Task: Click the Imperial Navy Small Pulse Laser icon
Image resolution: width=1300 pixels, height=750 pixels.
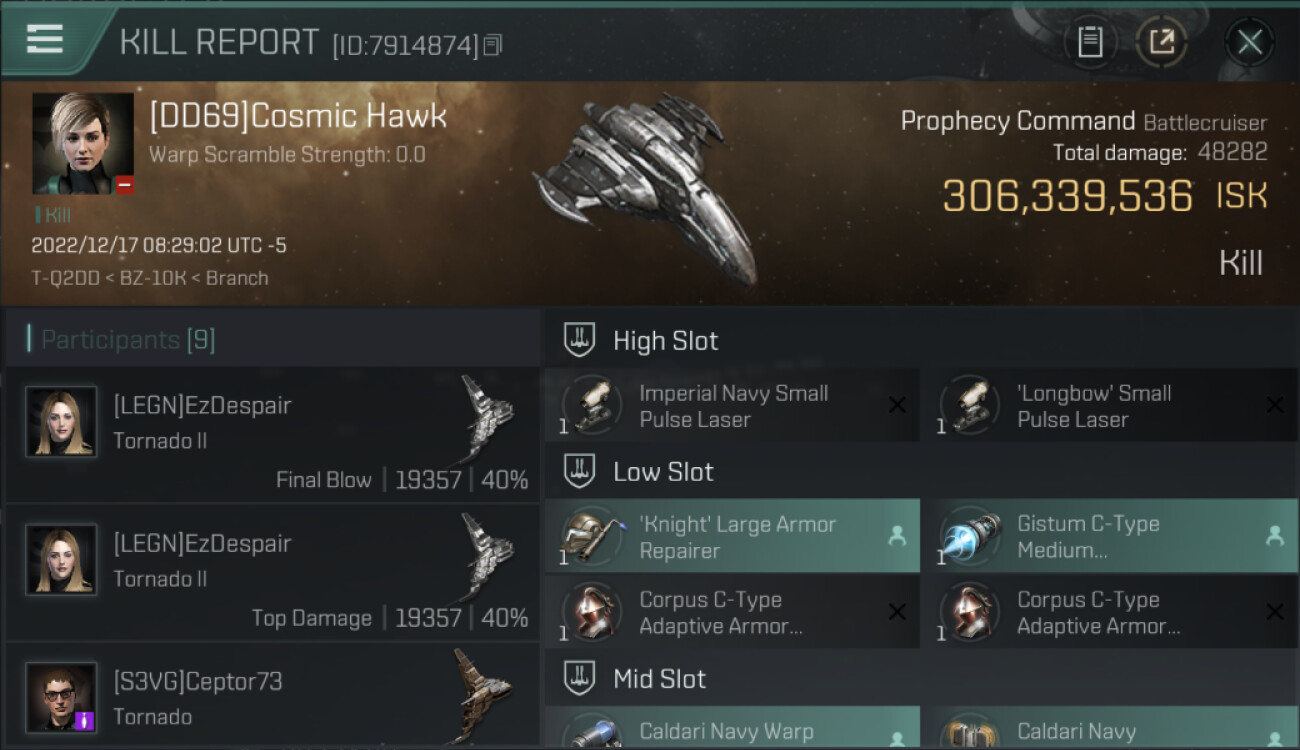Action: pos(592,405)
